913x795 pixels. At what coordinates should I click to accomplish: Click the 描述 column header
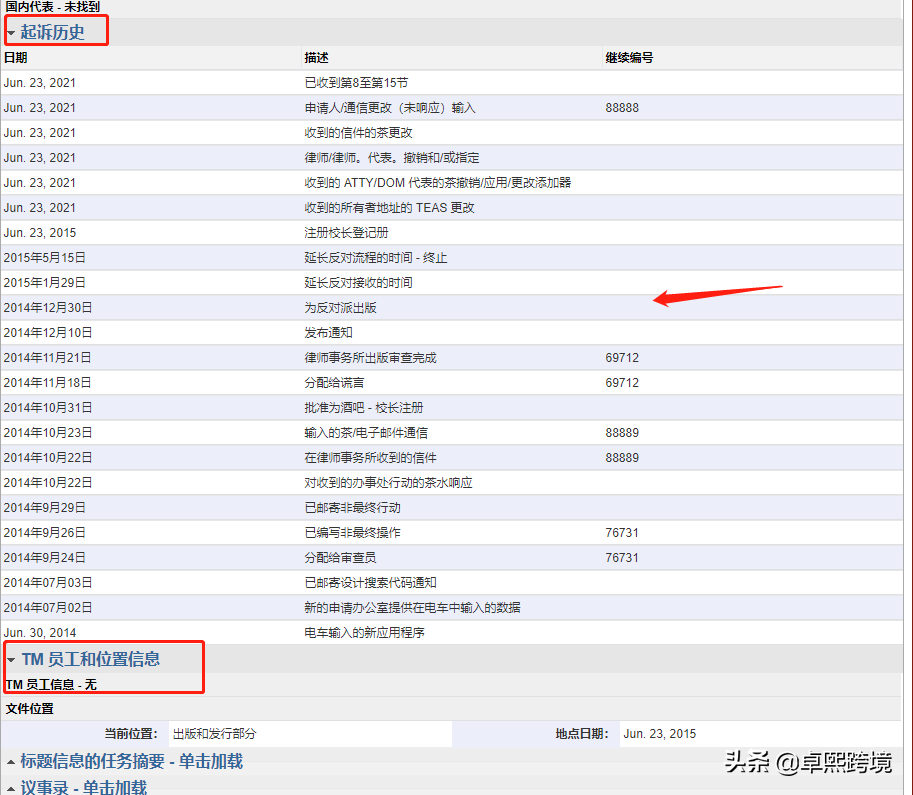317,58
